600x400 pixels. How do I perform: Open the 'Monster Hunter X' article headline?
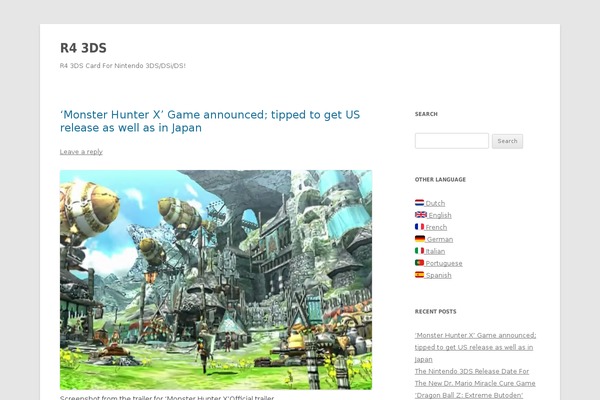pyautogui.click(x=210, y=121)
